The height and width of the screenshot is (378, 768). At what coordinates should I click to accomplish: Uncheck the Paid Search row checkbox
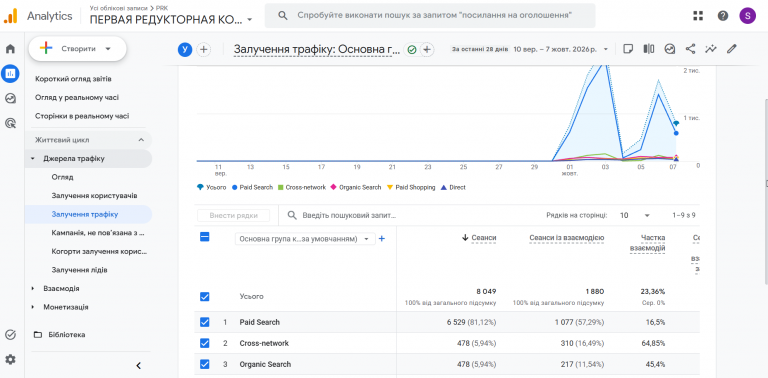tap(205, 322)
